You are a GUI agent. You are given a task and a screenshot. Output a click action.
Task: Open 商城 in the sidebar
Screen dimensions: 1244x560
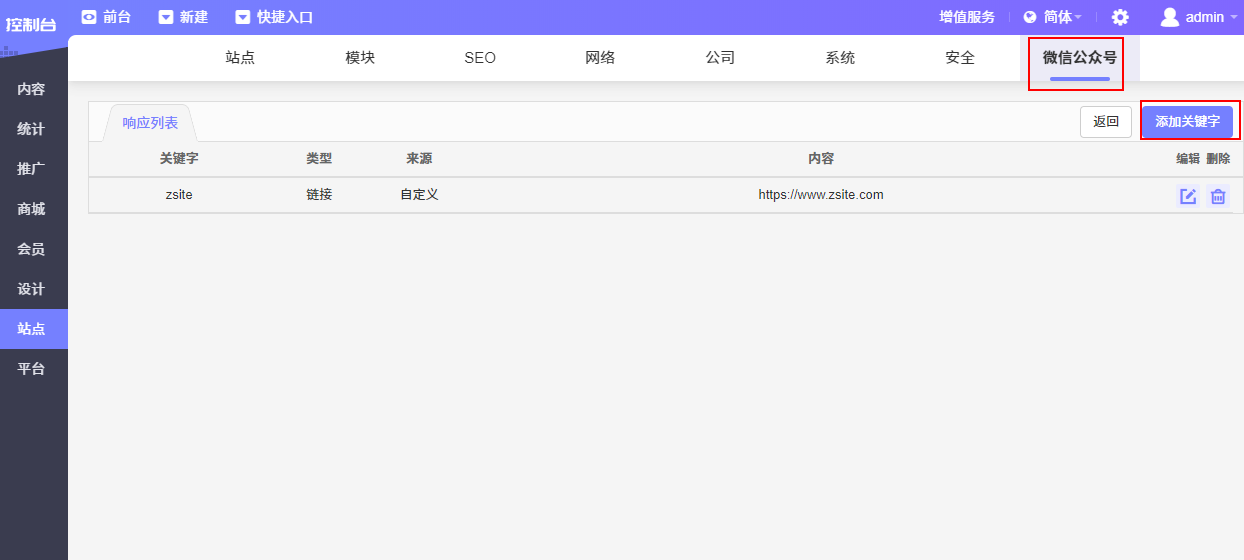[32, 209]
